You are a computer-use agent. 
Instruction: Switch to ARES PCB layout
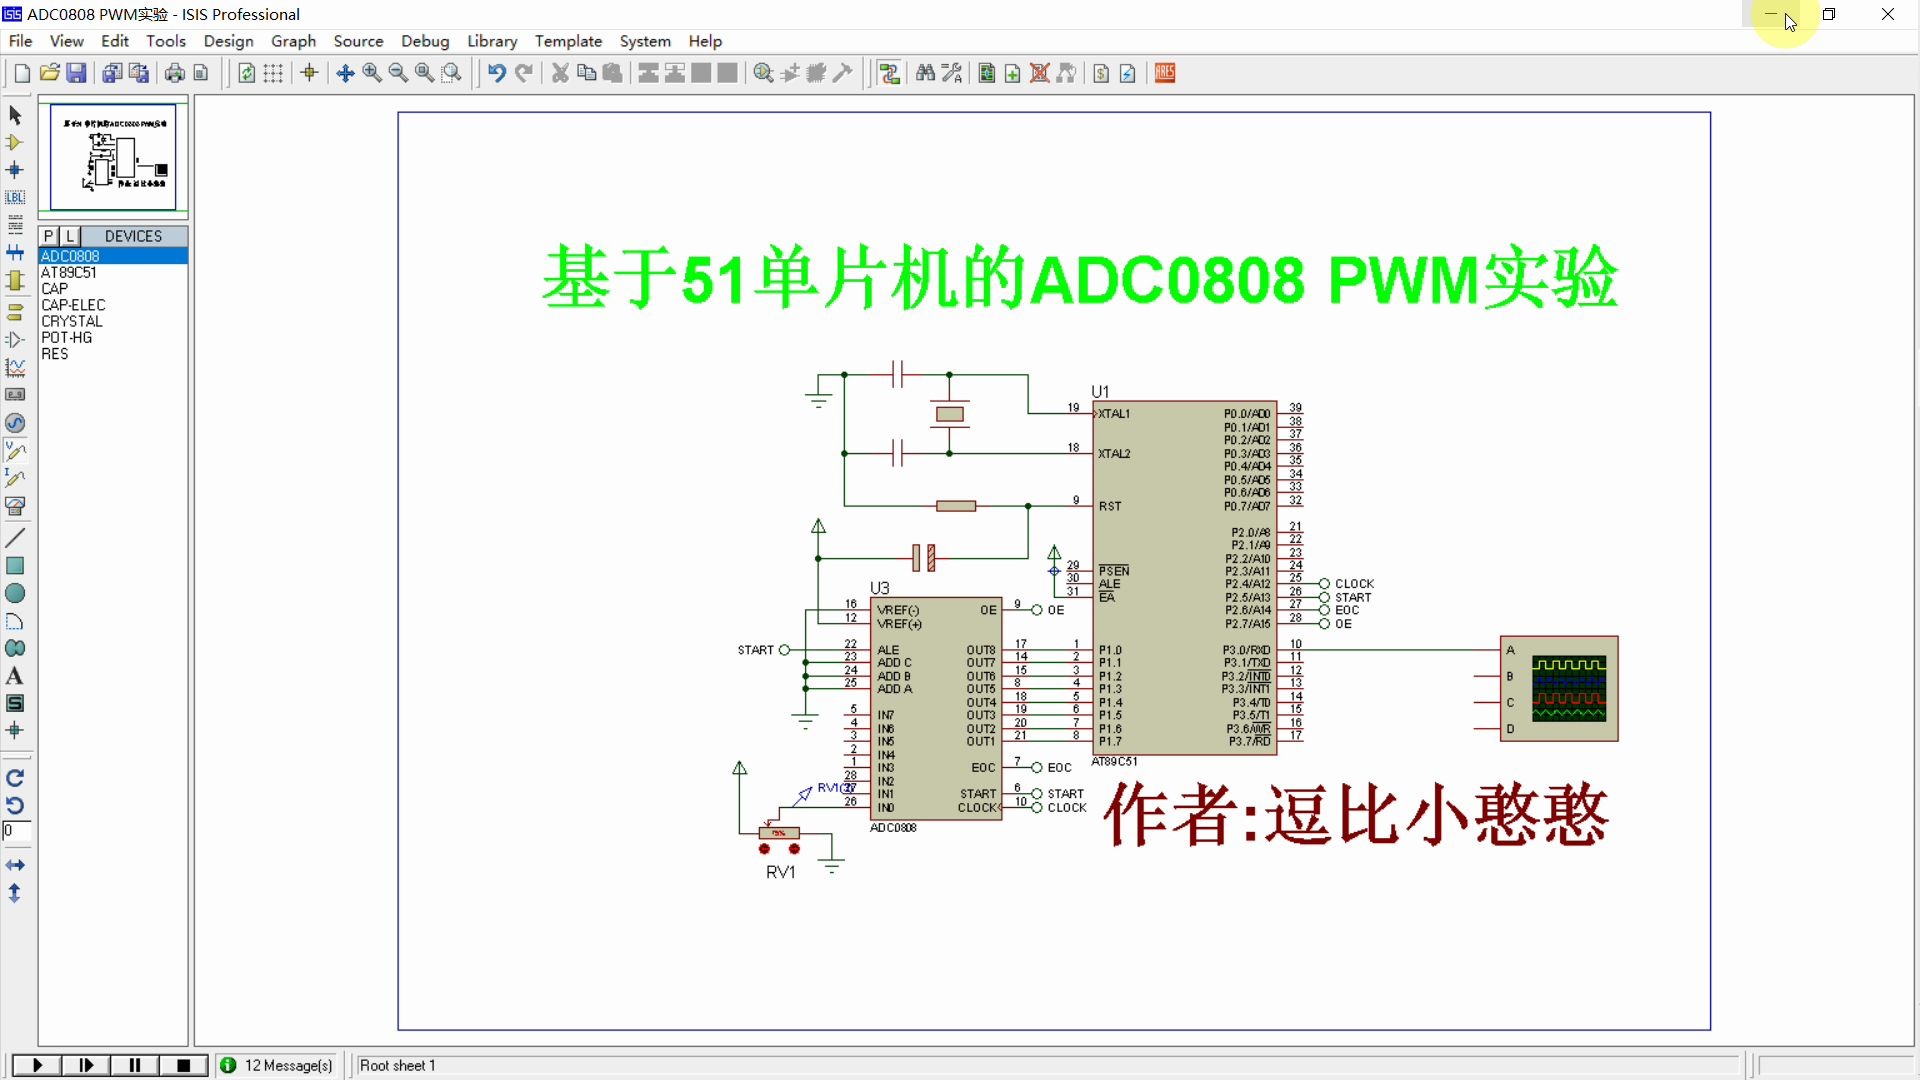[x=1164, y=73]
